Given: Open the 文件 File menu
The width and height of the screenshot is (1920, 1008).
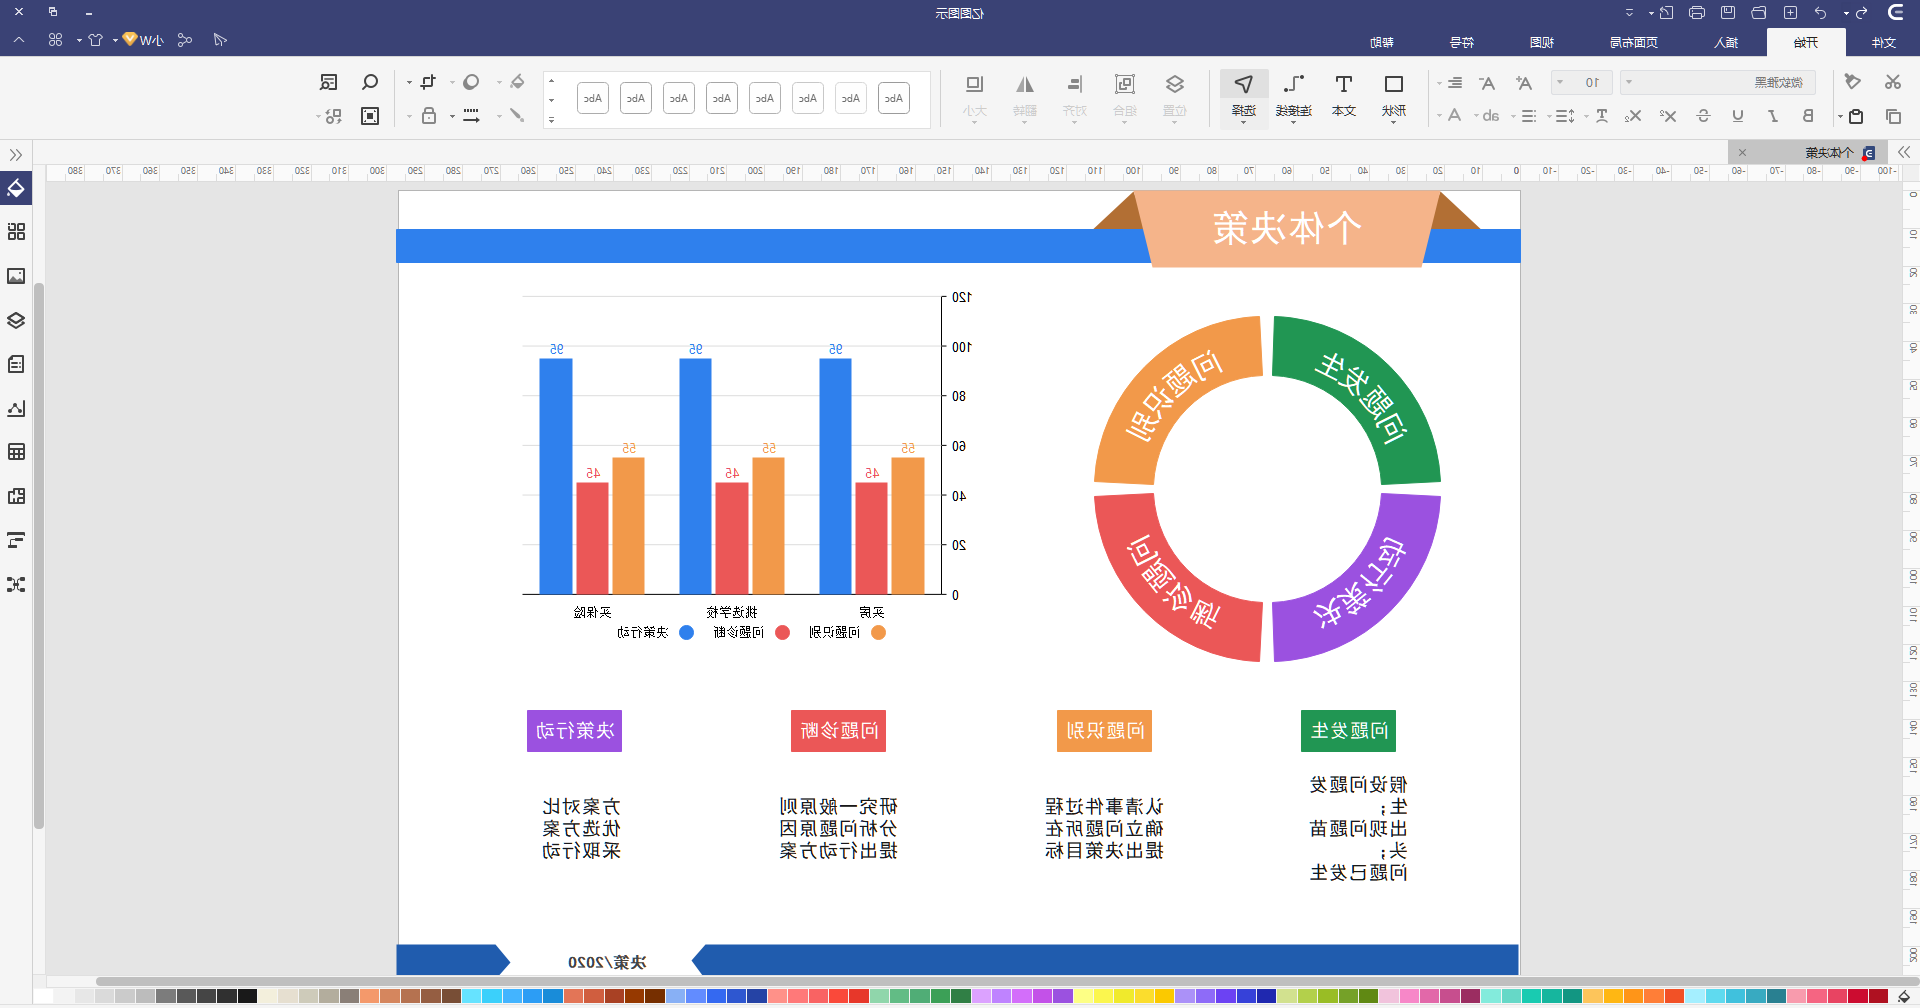Looking at the screenshot, I should [x=1884, y=42].
